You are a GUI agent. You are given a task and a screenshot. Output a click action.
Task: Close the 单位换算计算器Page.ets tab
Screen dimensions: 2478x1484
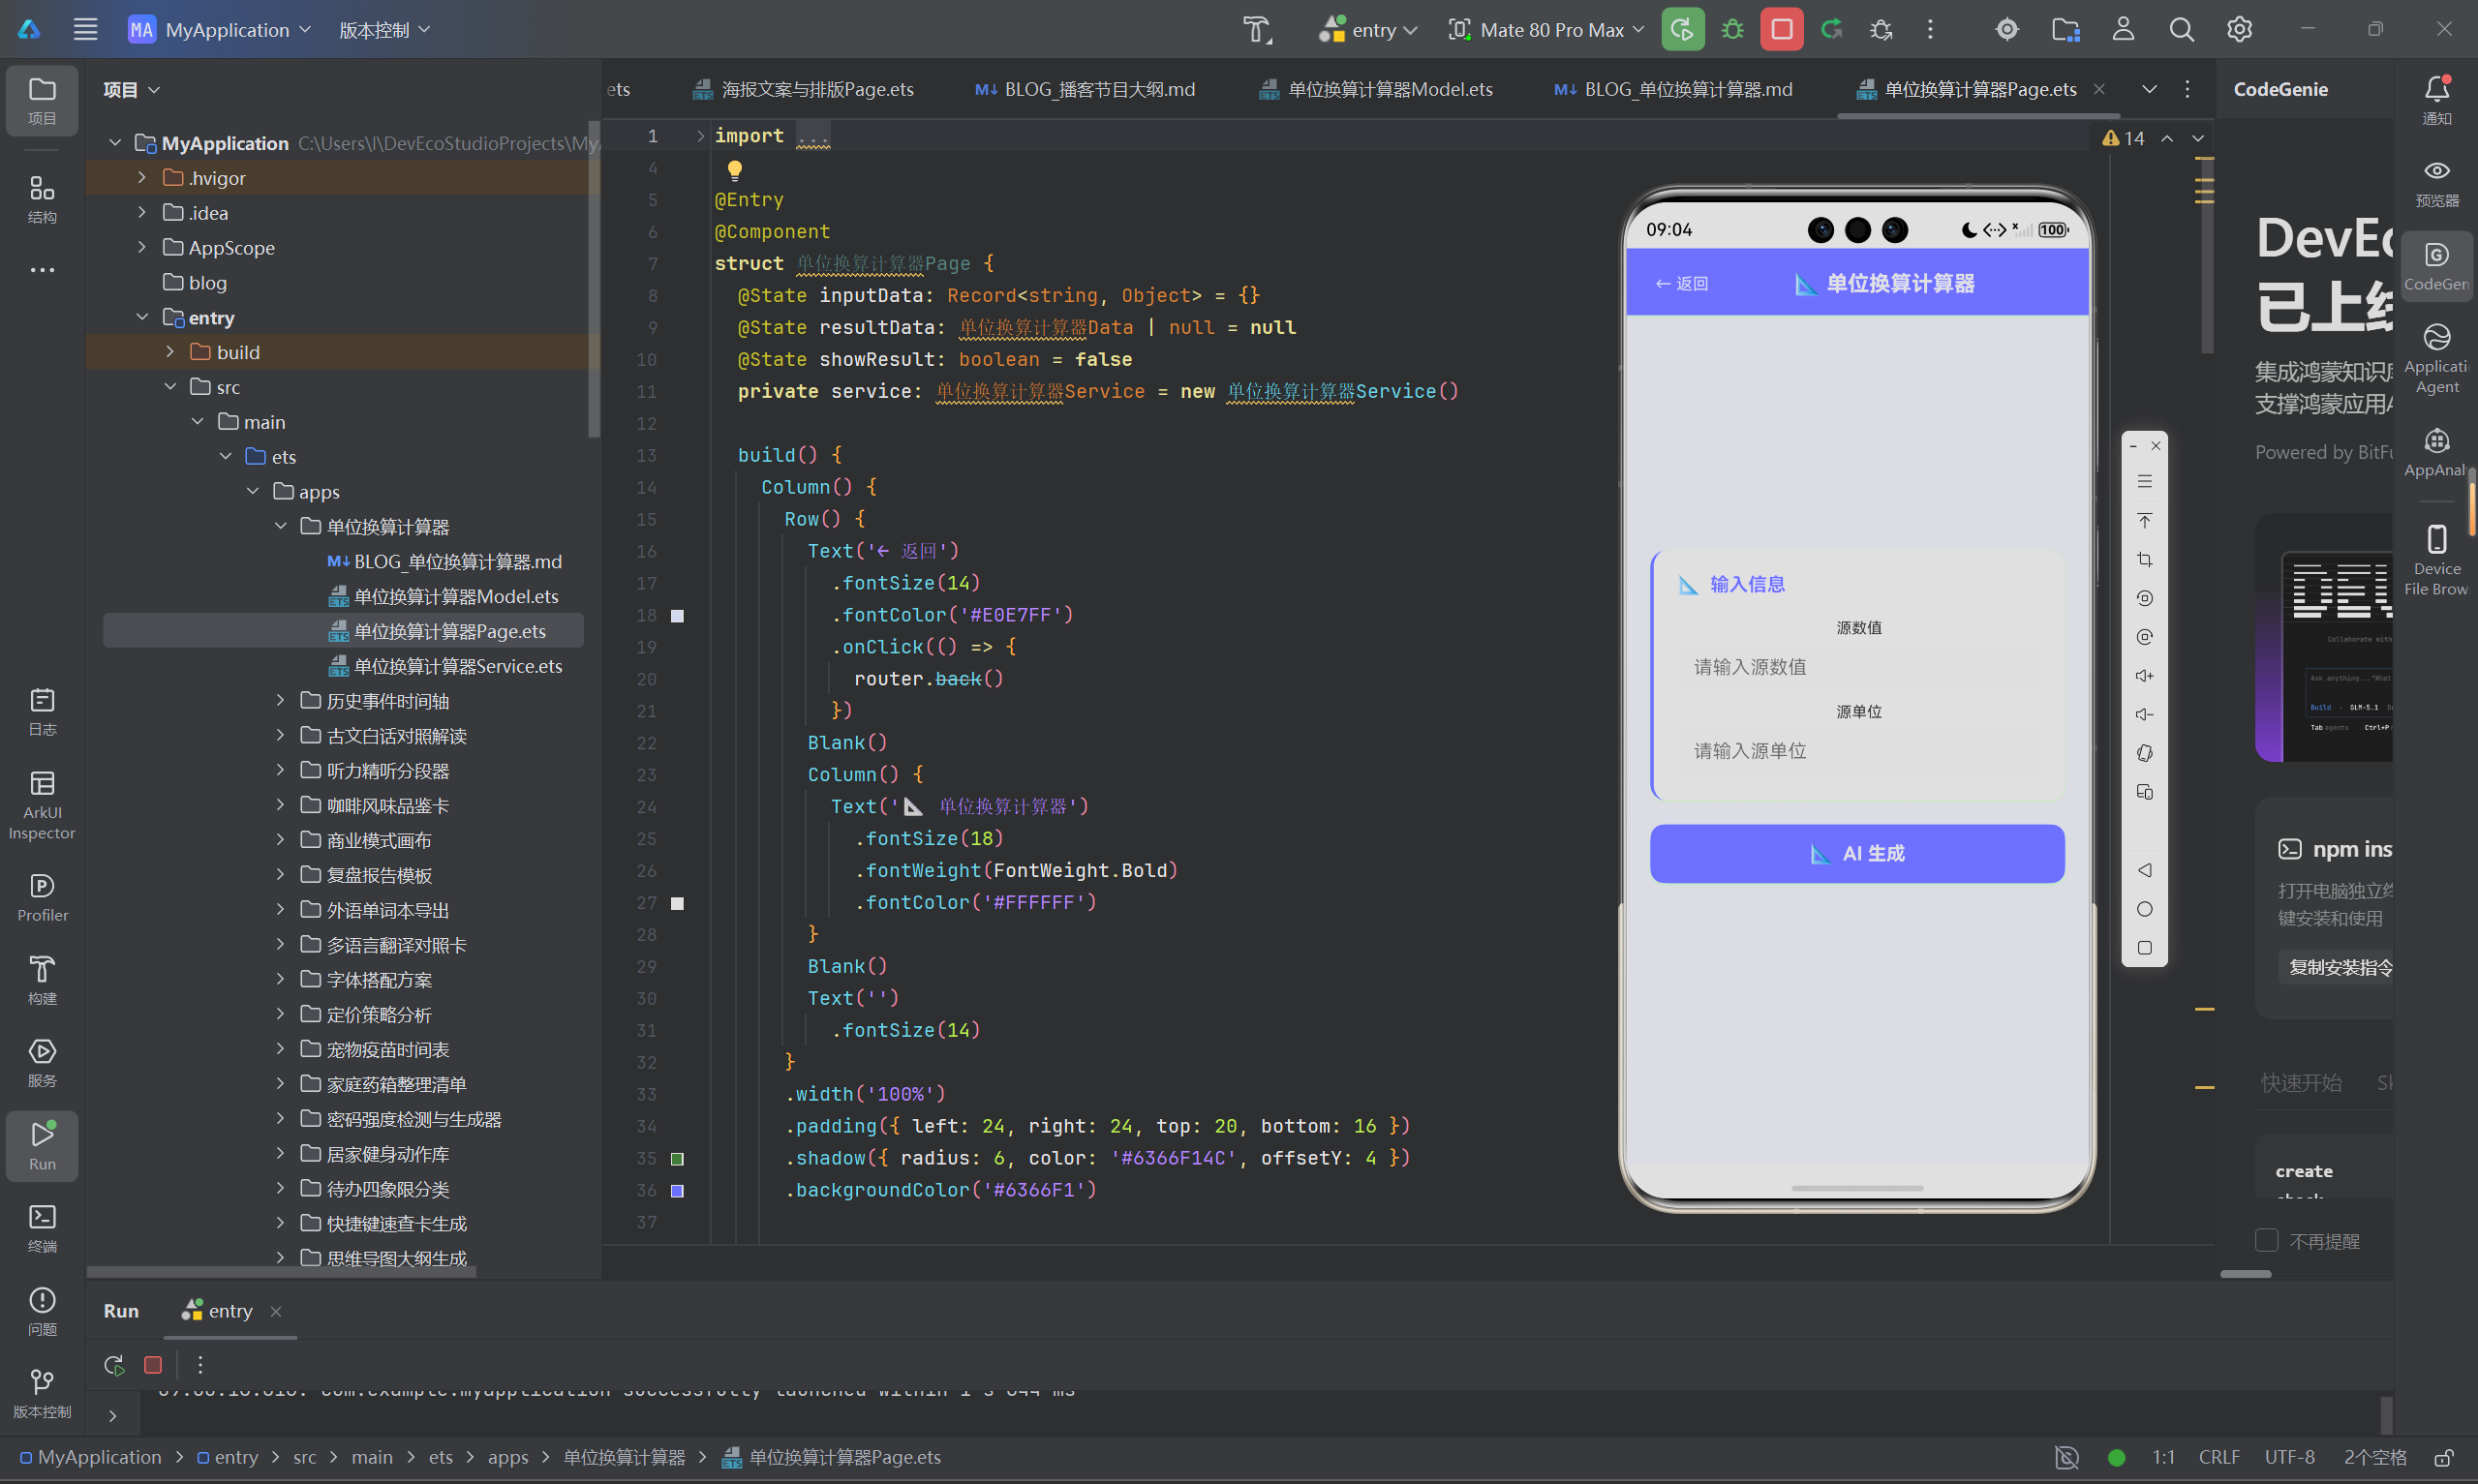click(2099, 89)
